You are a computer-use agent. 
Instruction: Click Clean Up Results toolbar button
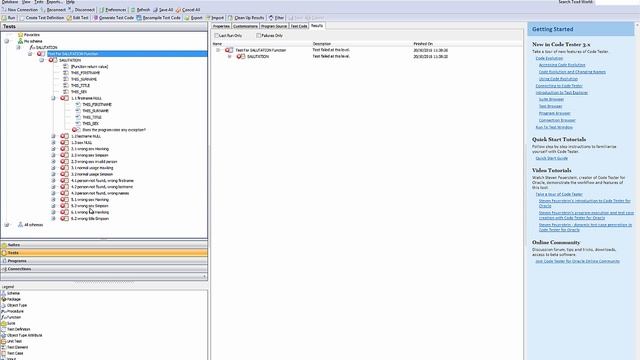click(x=246, y=18)
